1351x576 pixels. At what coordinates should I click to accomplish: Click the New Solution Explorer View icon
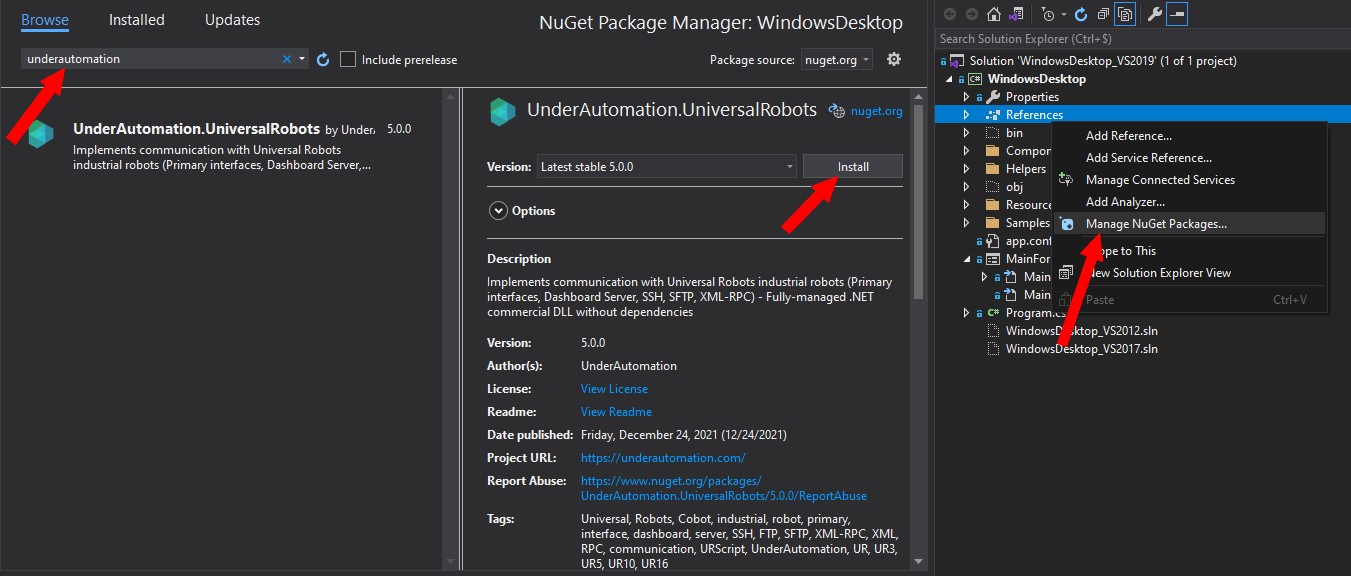pos(1066,272)
